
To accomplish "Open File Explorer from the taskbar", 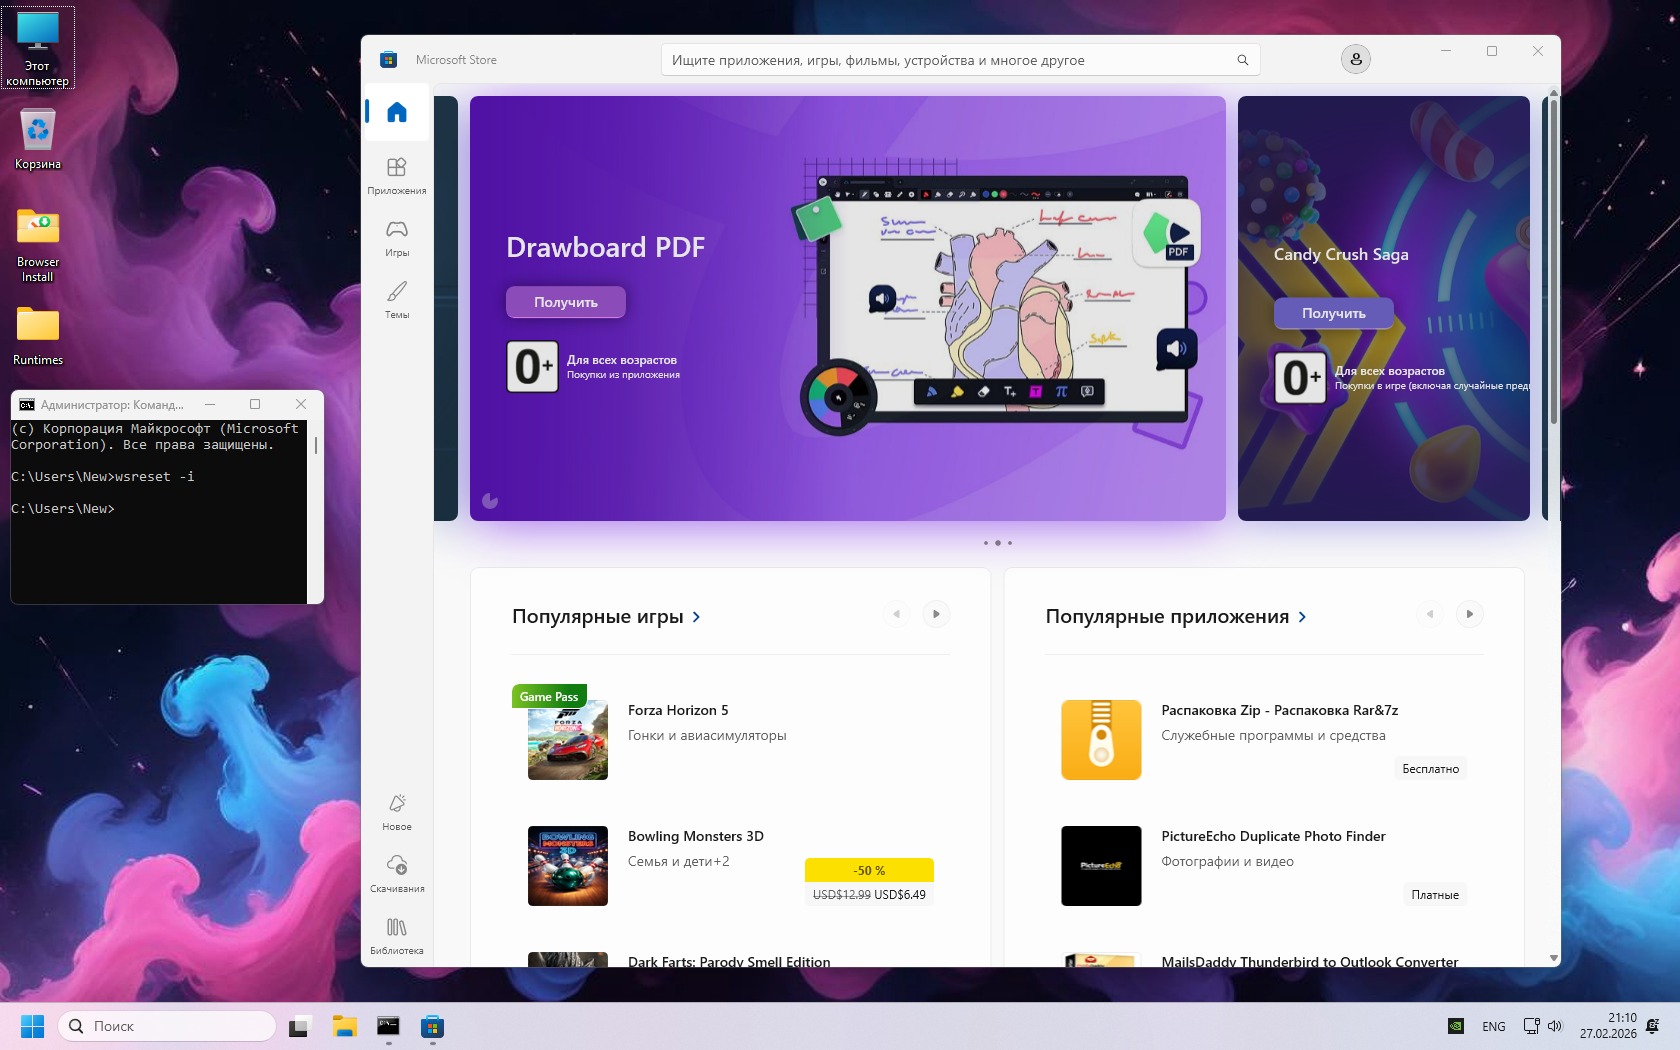I will tap(344, 1026).
